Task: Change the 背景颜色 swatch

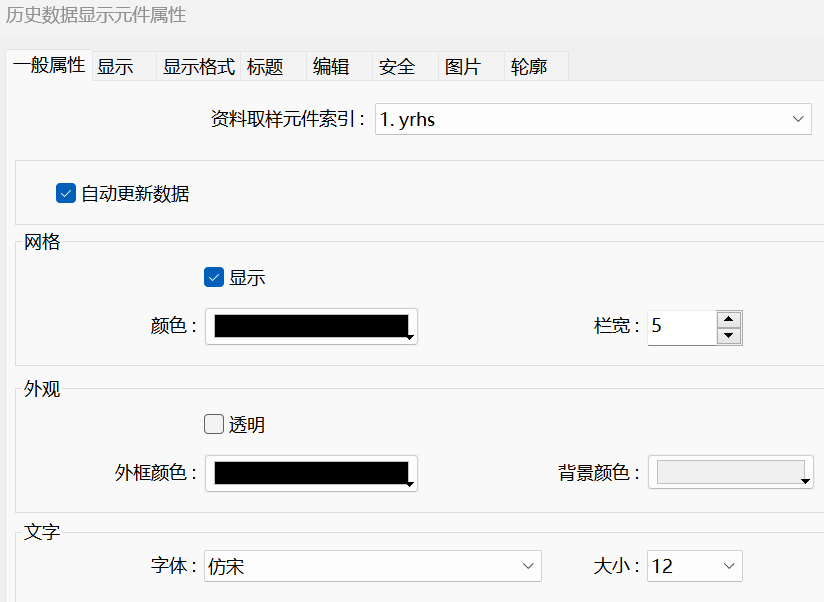Action: [x=730, y=473]
